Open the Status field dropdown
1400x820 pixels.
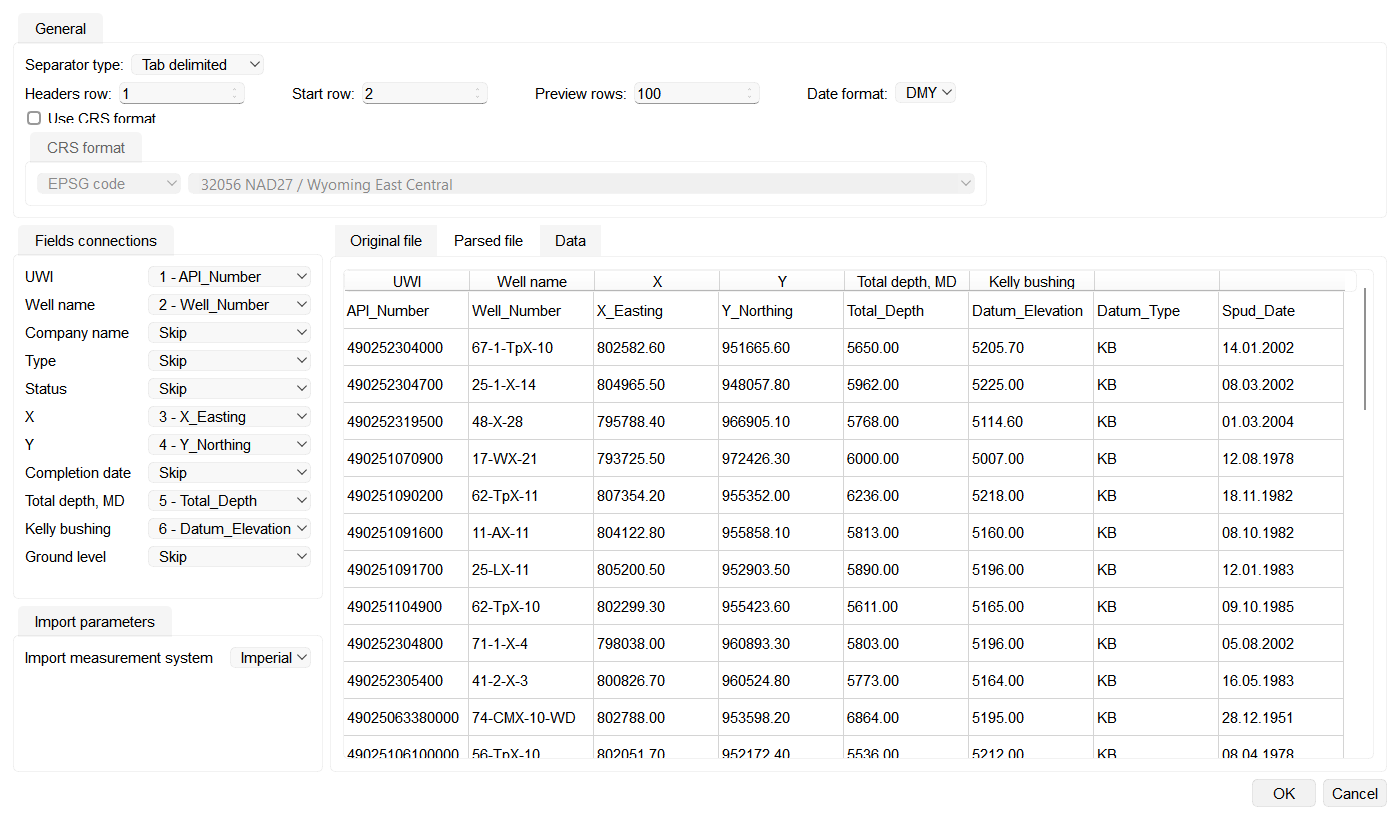pyautogui.click(x=229, y=388)
